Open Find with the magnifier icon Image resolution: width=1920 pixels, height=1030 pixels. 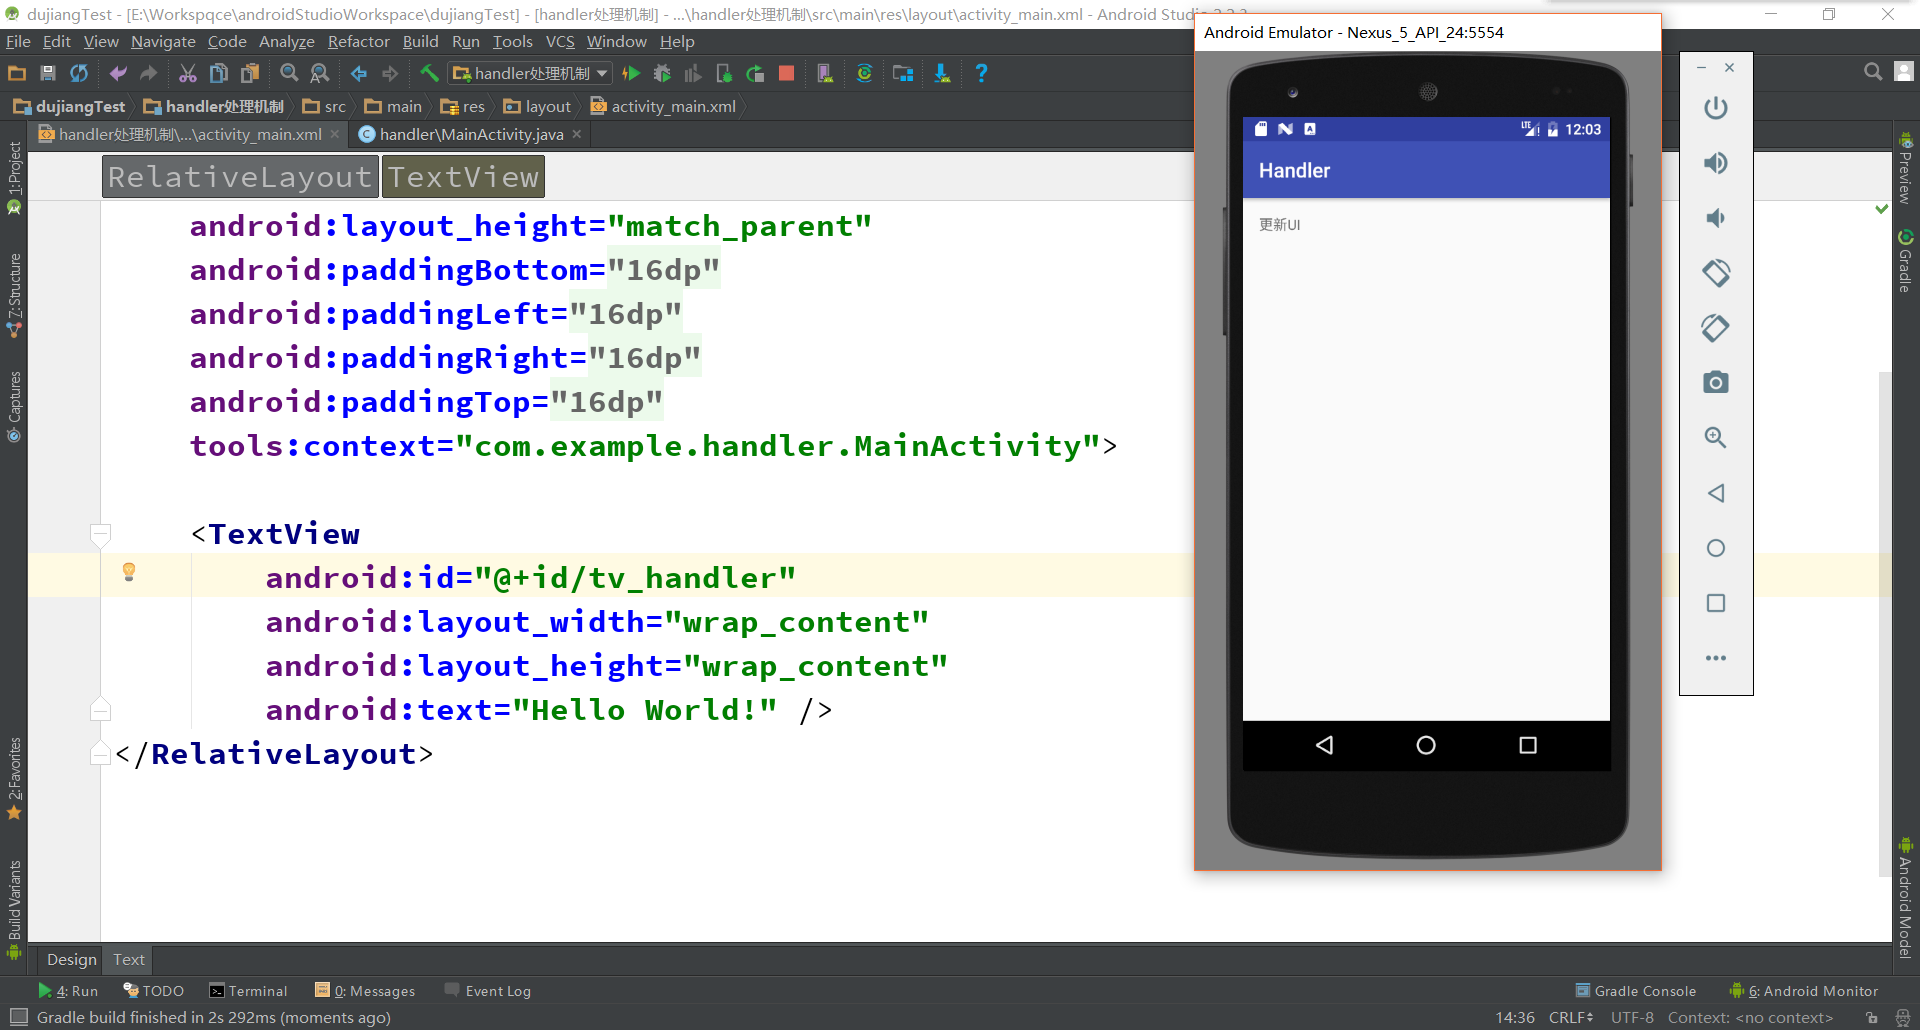tap(289, 73)
